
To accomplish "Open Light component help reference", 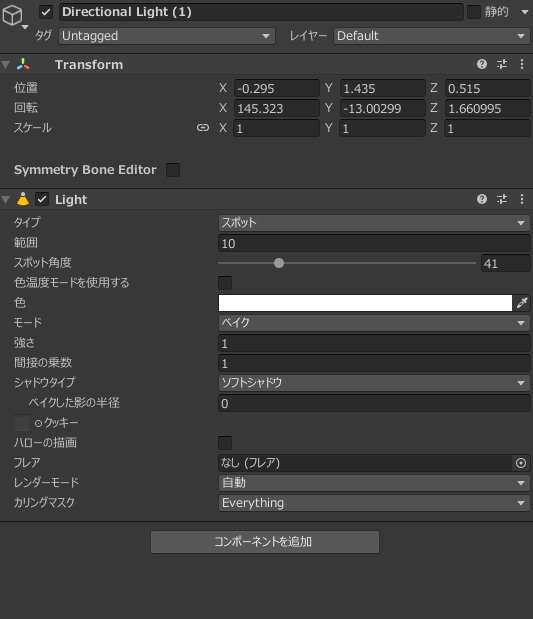I will tap(482, 199).
